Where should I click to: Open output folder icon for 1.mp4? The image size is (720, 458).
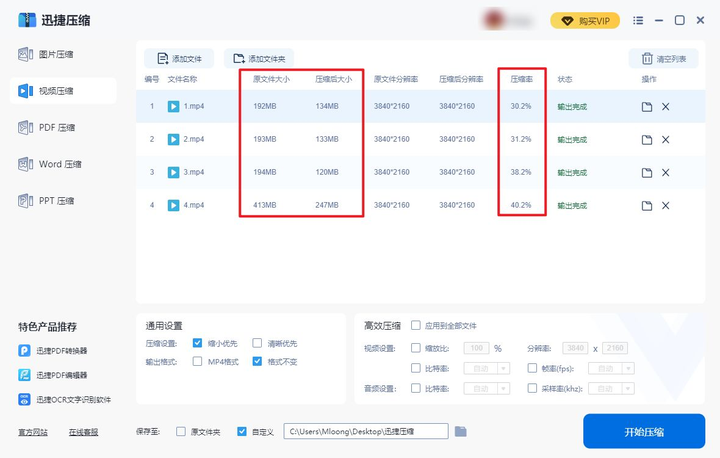pyautogui.click(x=647, y=107)
